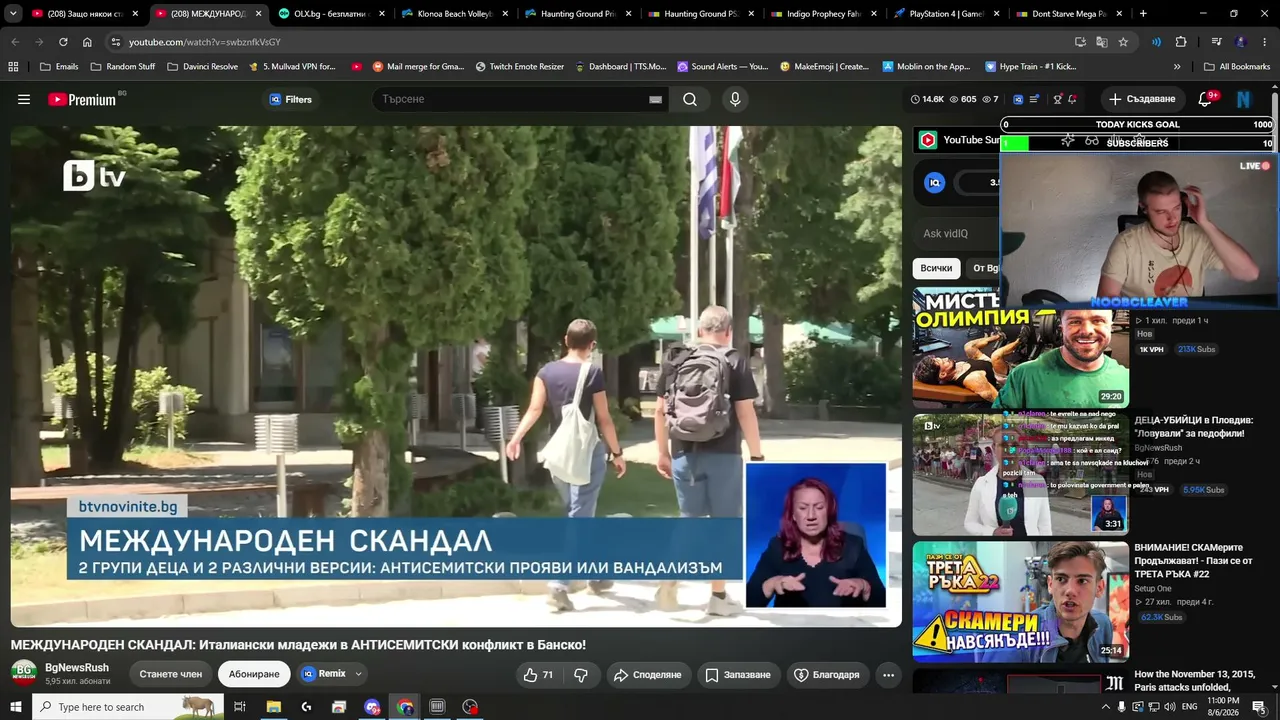Show hidden system tray icons

tap(1105, 707)
